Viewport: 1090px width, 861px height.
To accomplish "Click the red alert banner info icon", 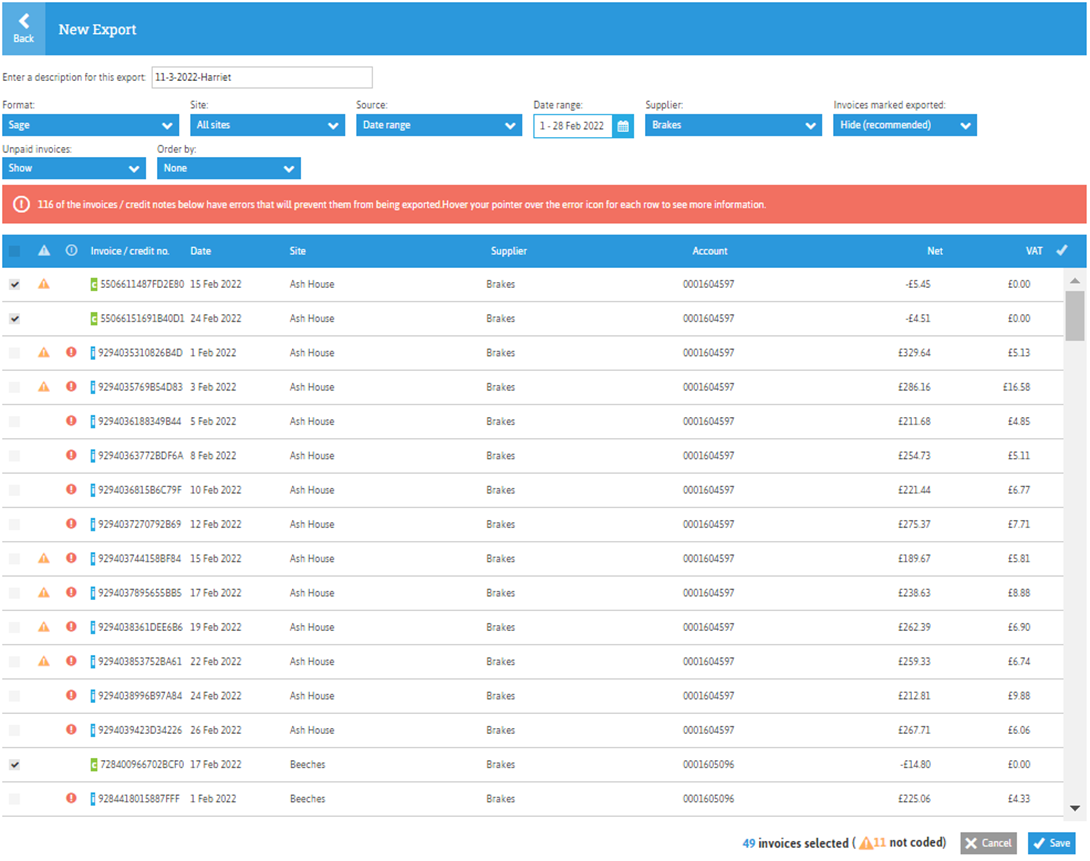I will tap(22, 204).
